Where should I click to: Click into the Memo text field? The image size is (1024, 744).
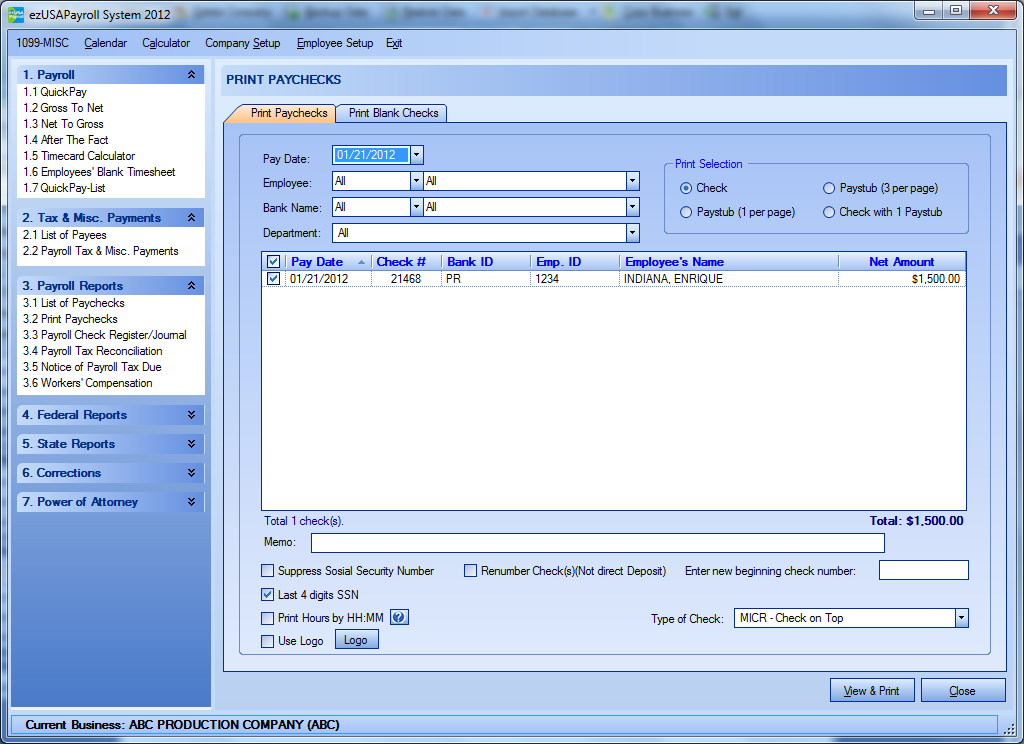coord(597,543)
